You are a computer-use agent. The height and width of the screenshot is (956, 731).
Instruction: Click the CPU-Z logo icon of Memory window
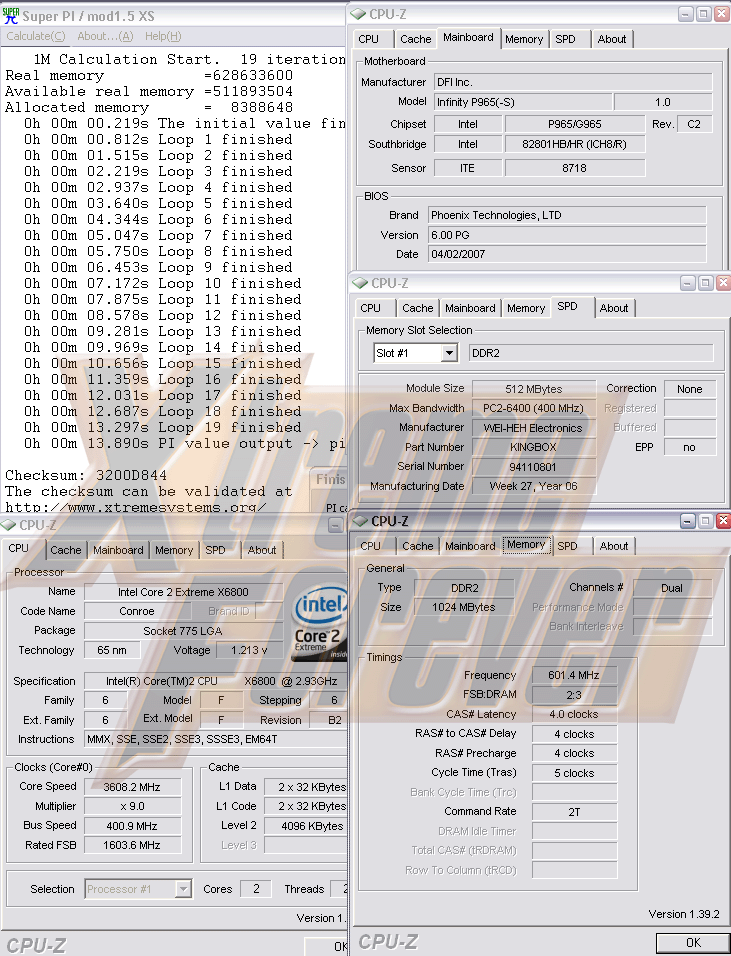click(x=360, y=521)
